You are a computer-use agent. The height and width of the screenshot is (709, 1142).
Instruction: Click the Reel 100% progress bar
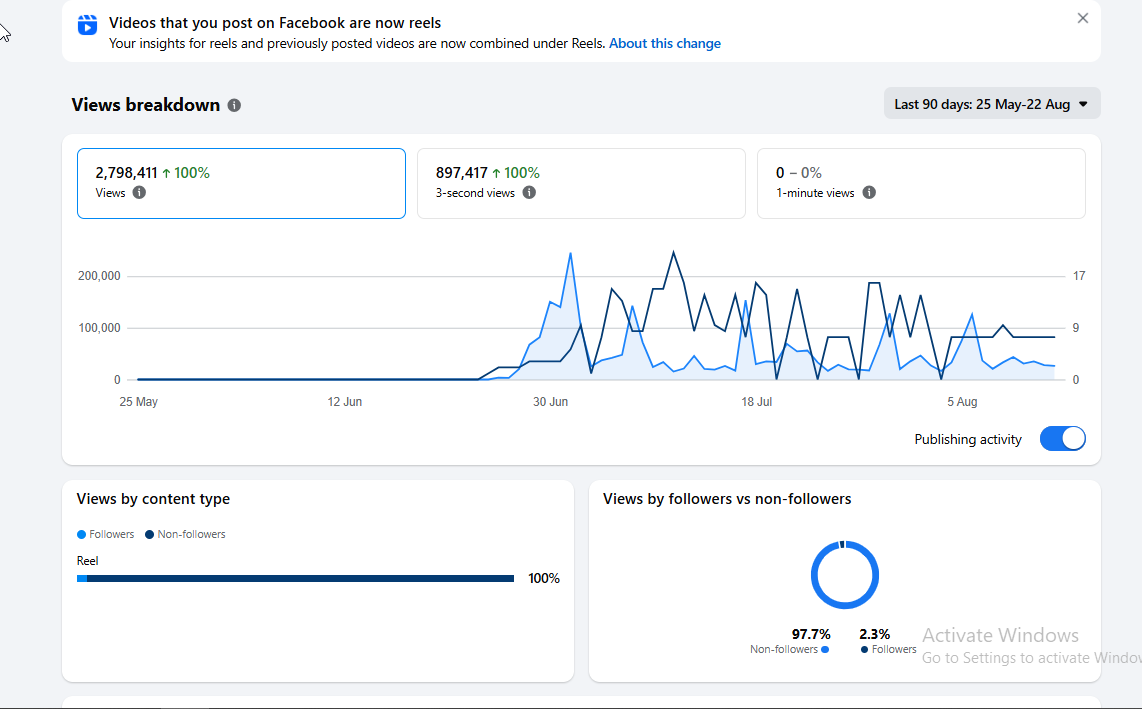pos(295,579)
